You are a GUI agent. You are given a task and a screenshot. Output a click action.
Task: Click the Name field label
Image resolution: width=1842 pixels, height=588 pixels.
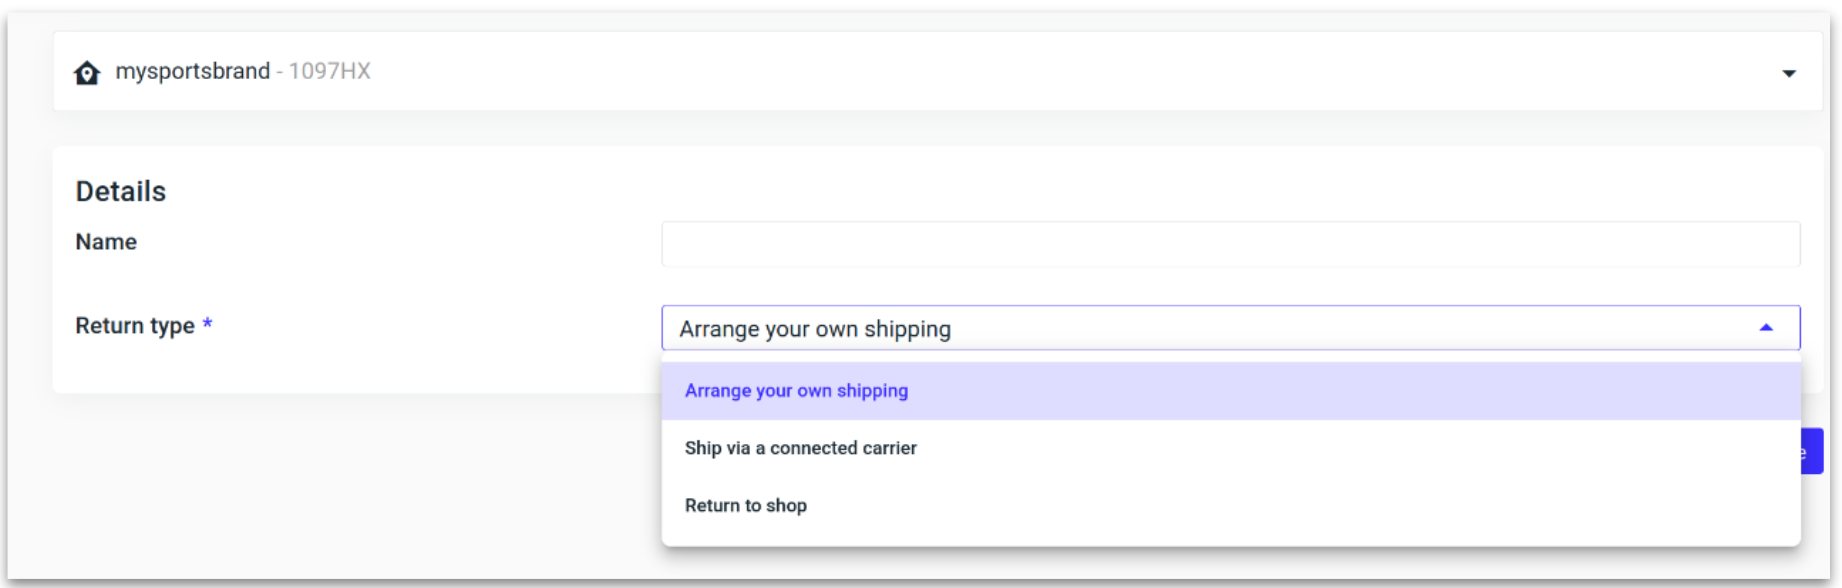pos(106,242)
